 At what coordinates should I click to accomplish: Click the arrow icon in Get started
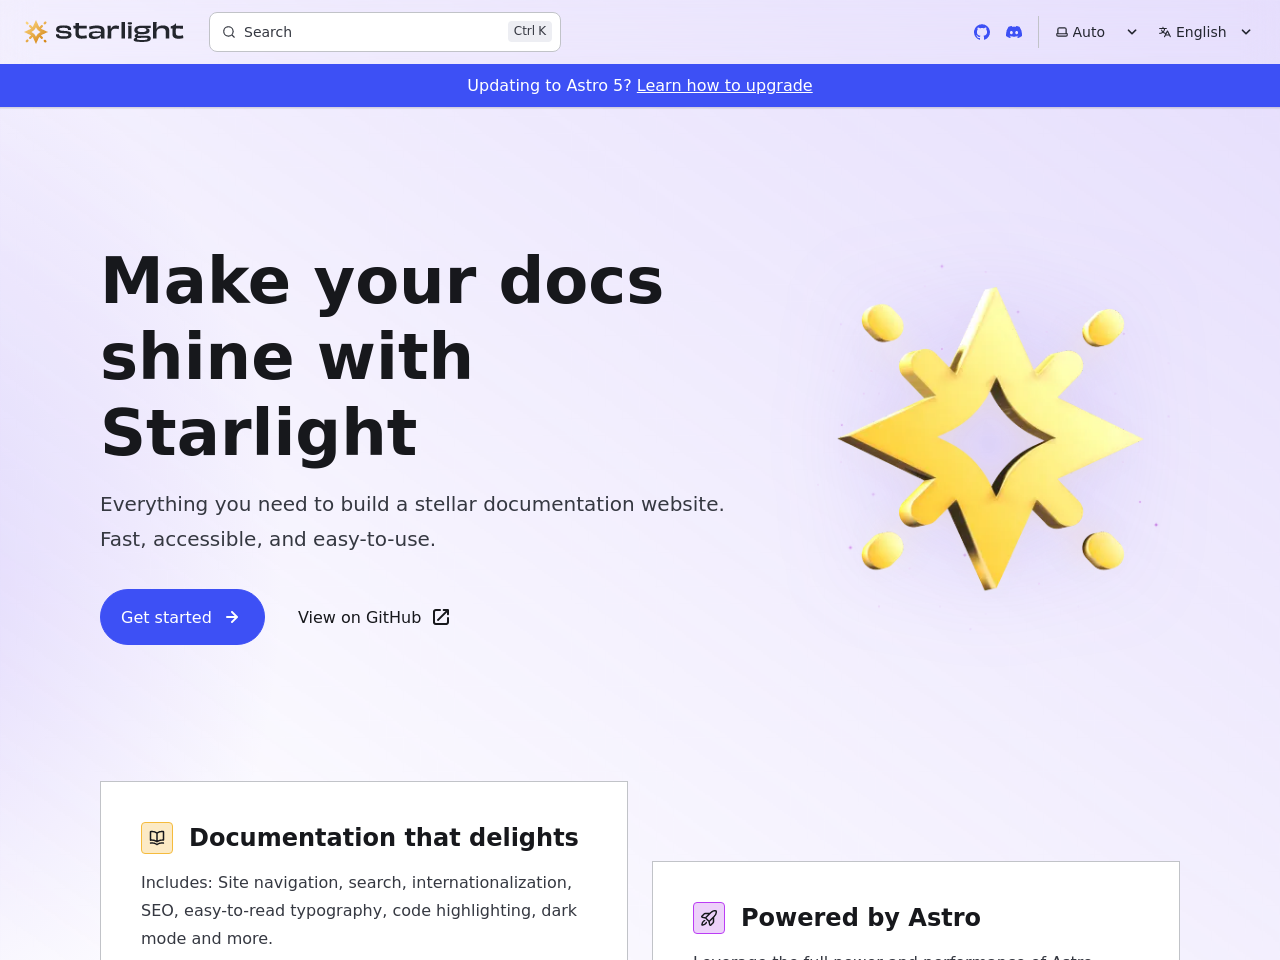232,617
